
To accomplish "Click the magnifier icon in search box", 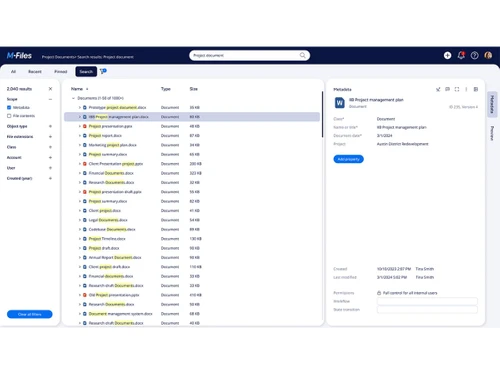I will click(x=302, y=55).
